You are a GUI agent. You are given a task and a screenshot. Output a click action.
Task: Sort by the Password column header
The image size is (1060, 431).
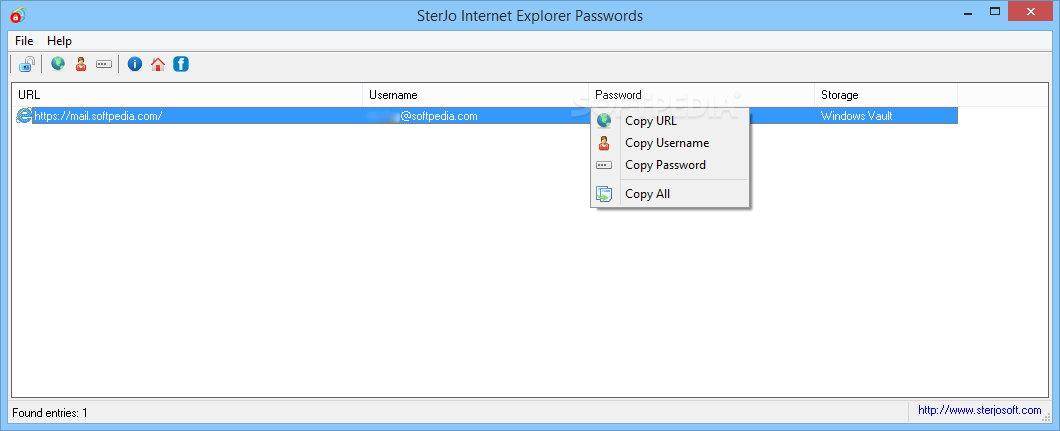pos(702,95)
